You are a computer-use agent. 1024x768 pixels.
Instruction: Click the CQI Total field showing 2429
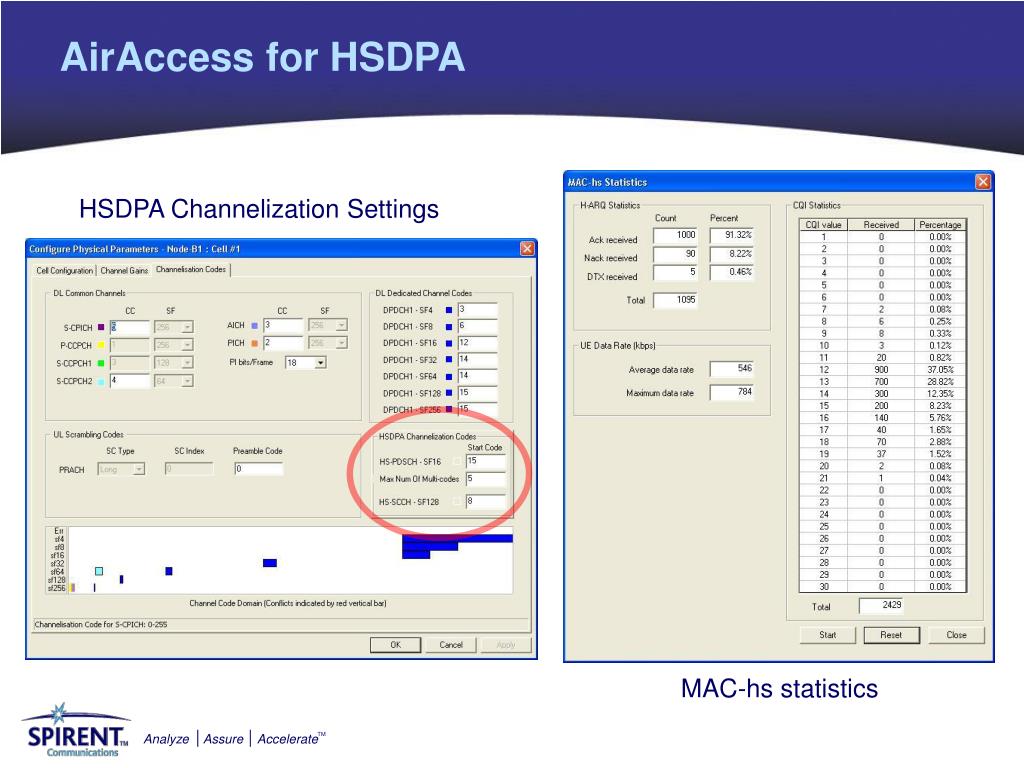pyautogui.click(x=882, y=605)
